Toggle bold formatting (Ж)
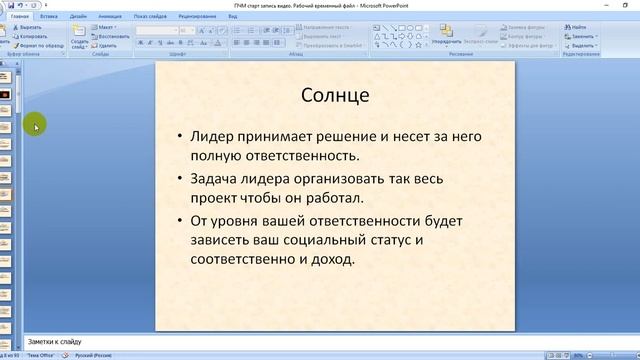The height and width of the screenshot is (360, 640). click(x=140, y=43)
